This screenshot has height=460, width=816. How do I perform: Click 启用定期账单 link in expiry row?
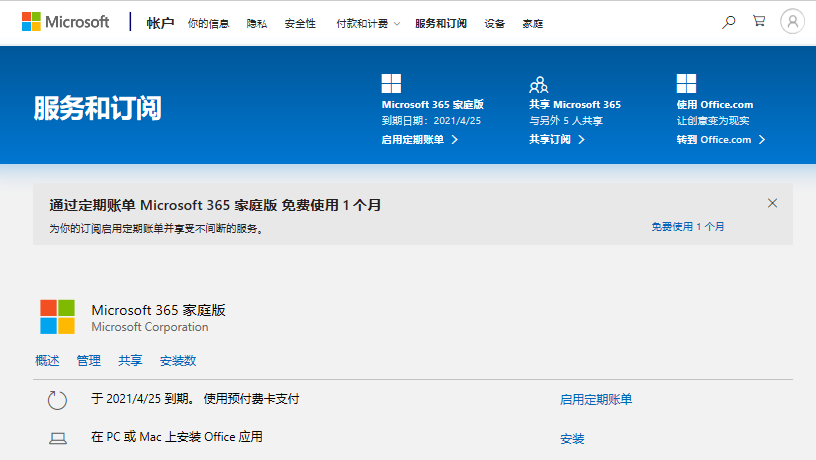click(x=595, y=400)
